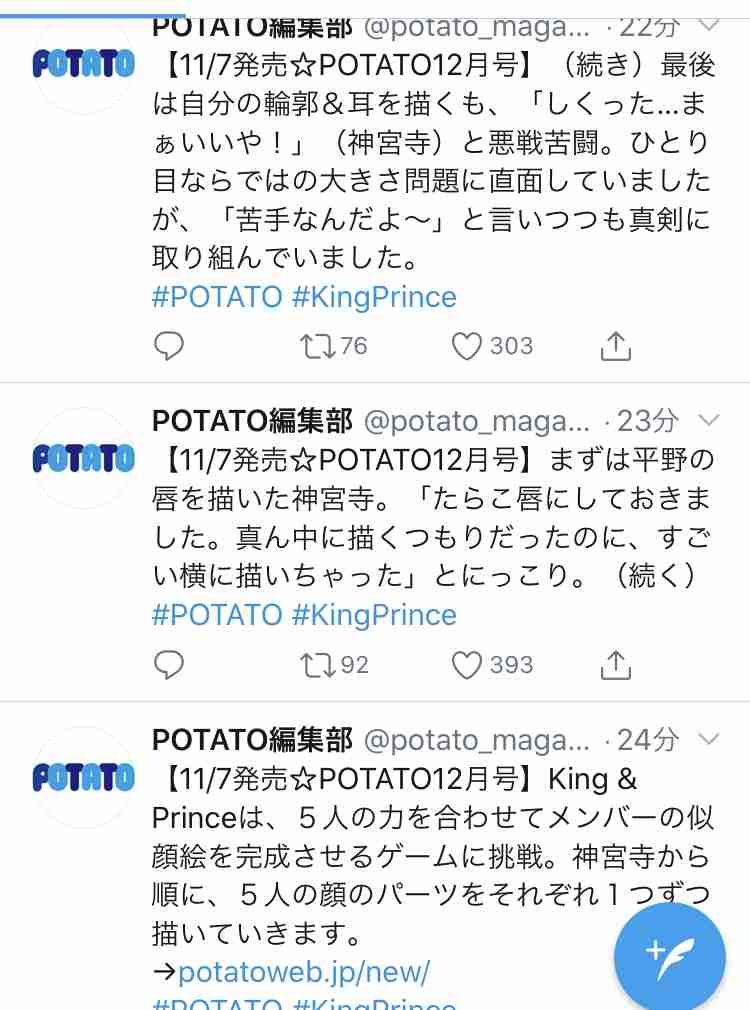Open #KingPrince hashtag in the 22分 tweet
The height and width of the screenshot is (1010, 750).
[374, 298]
